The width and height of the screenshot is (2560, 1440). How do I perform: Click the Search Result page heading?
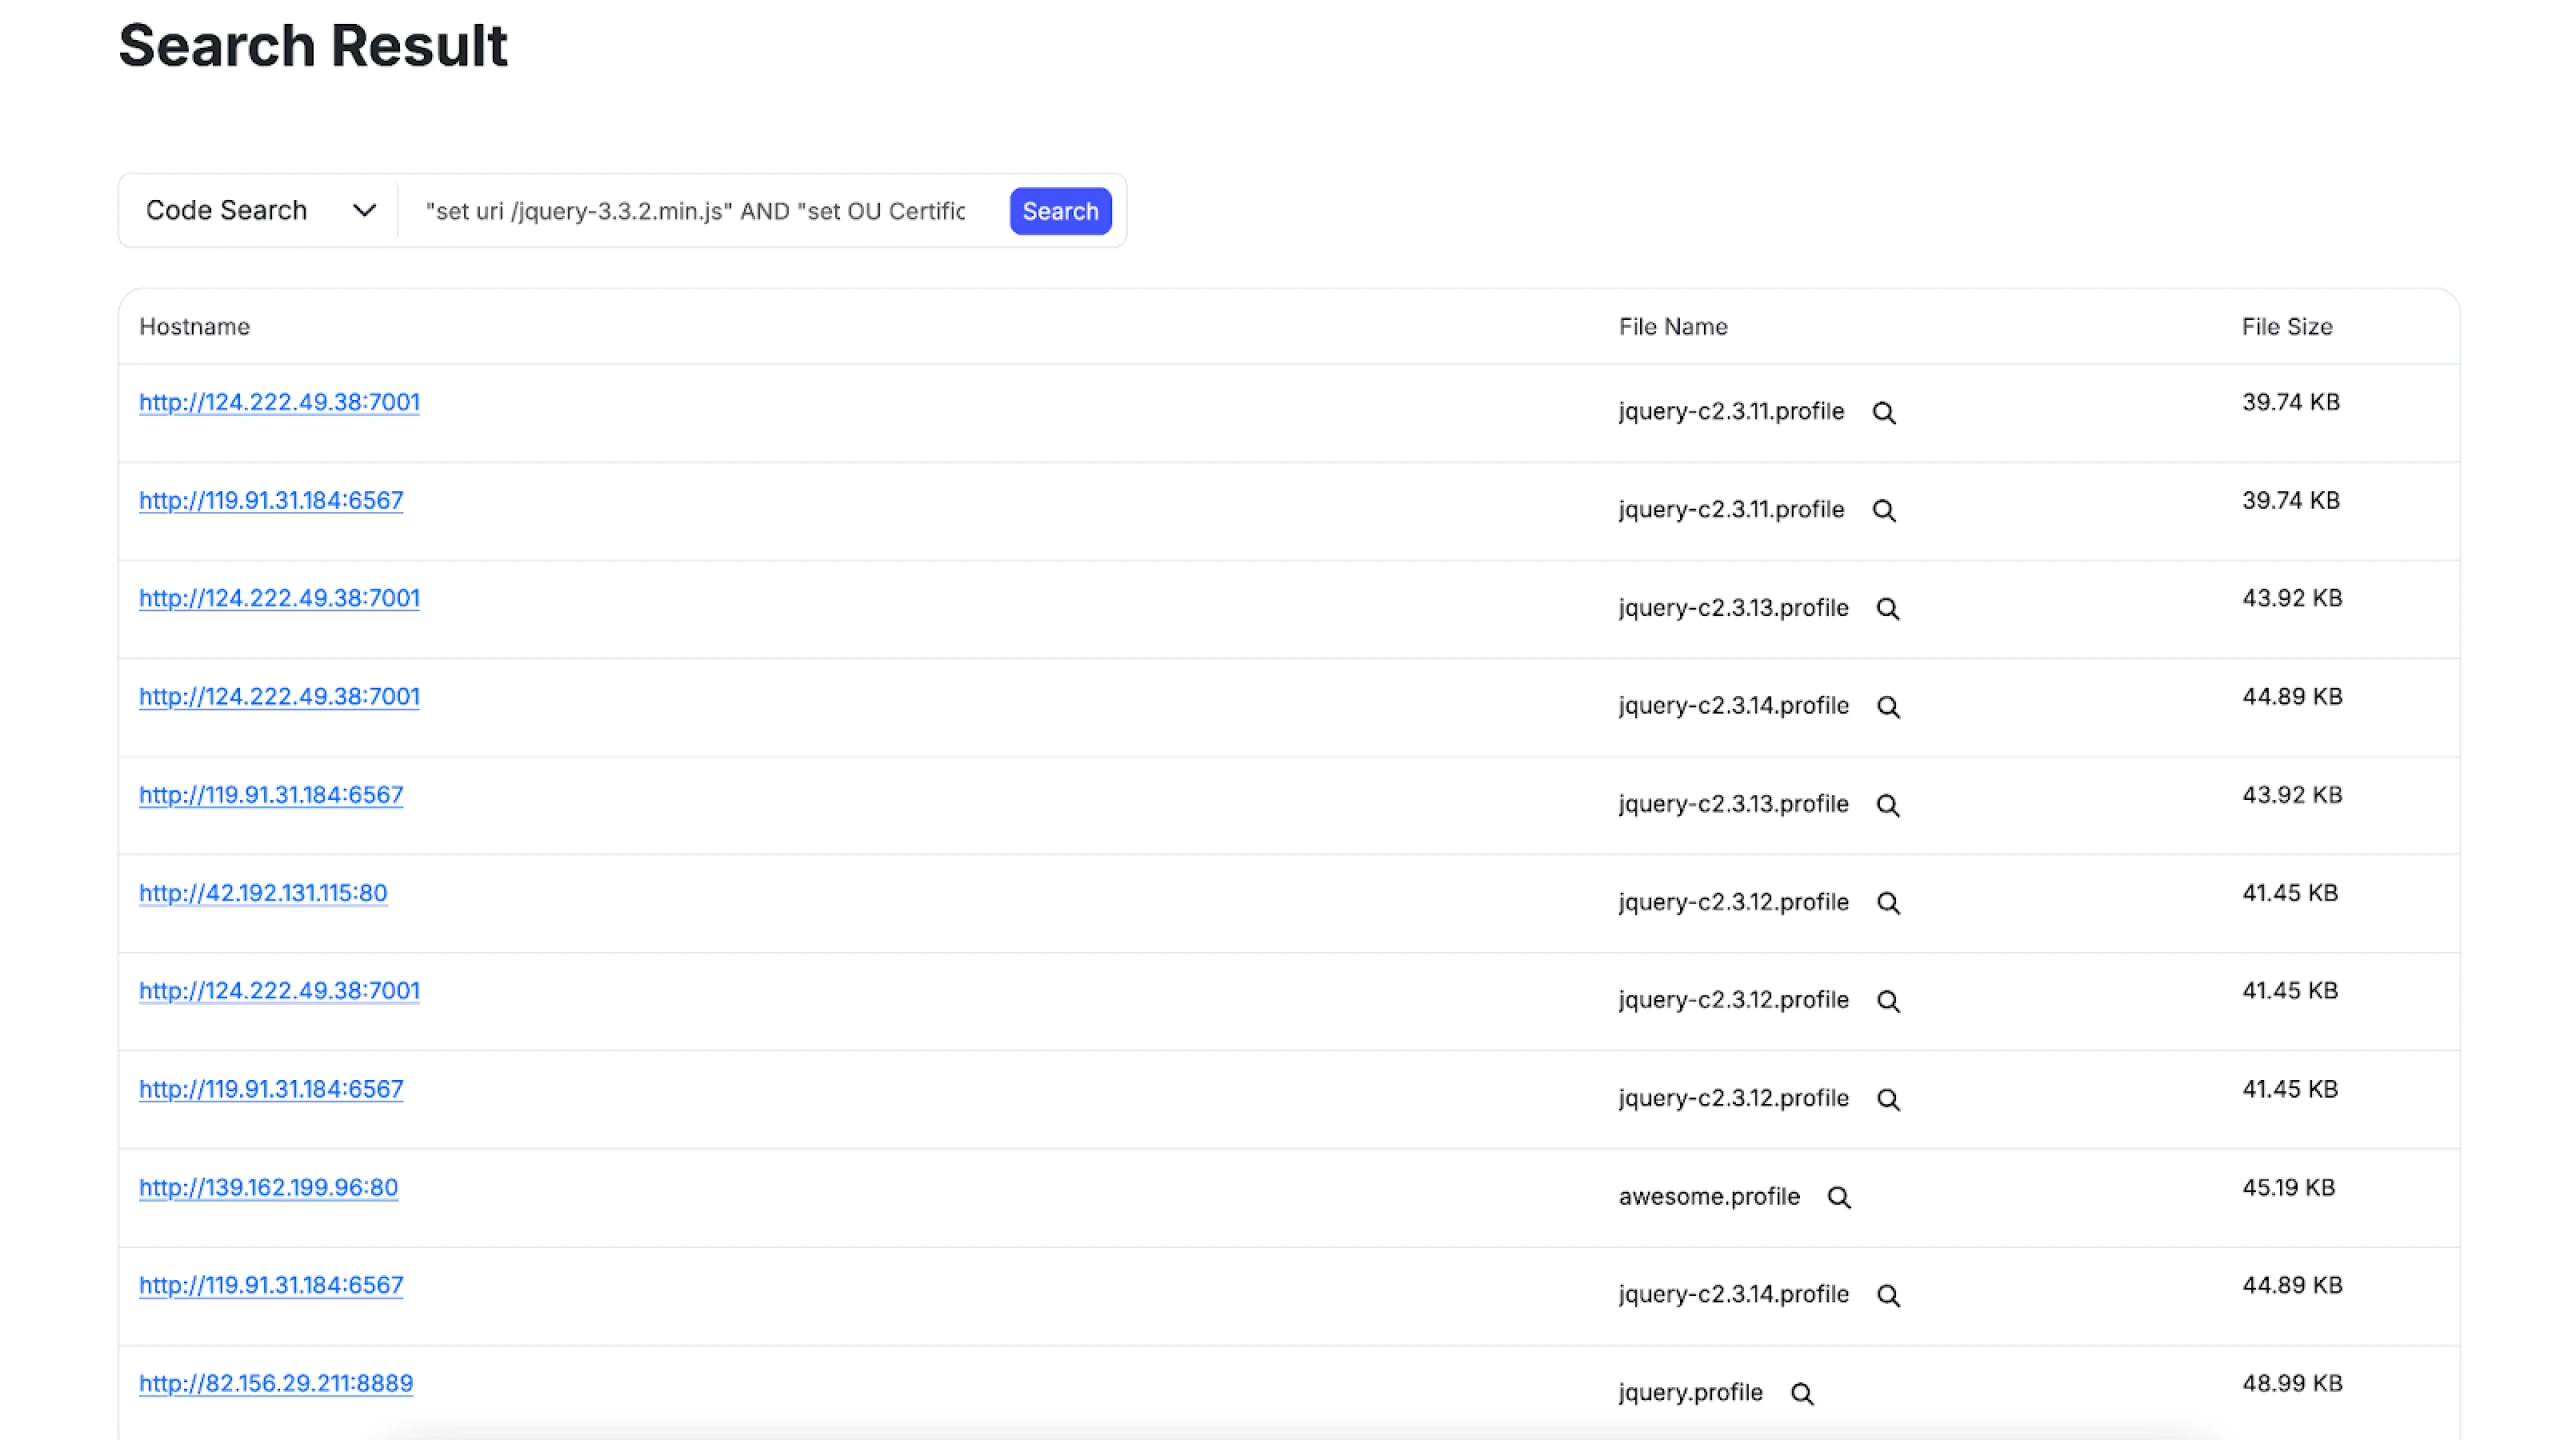[313, 46]
